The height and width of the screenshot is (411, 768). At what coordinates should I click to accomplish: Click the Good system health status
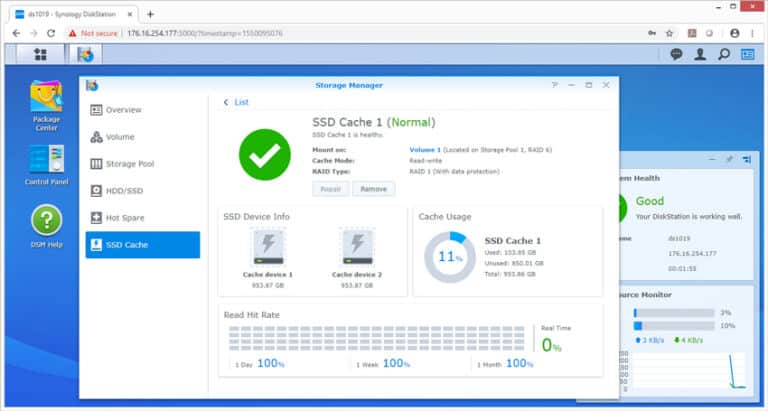click(x=650, y=201)
